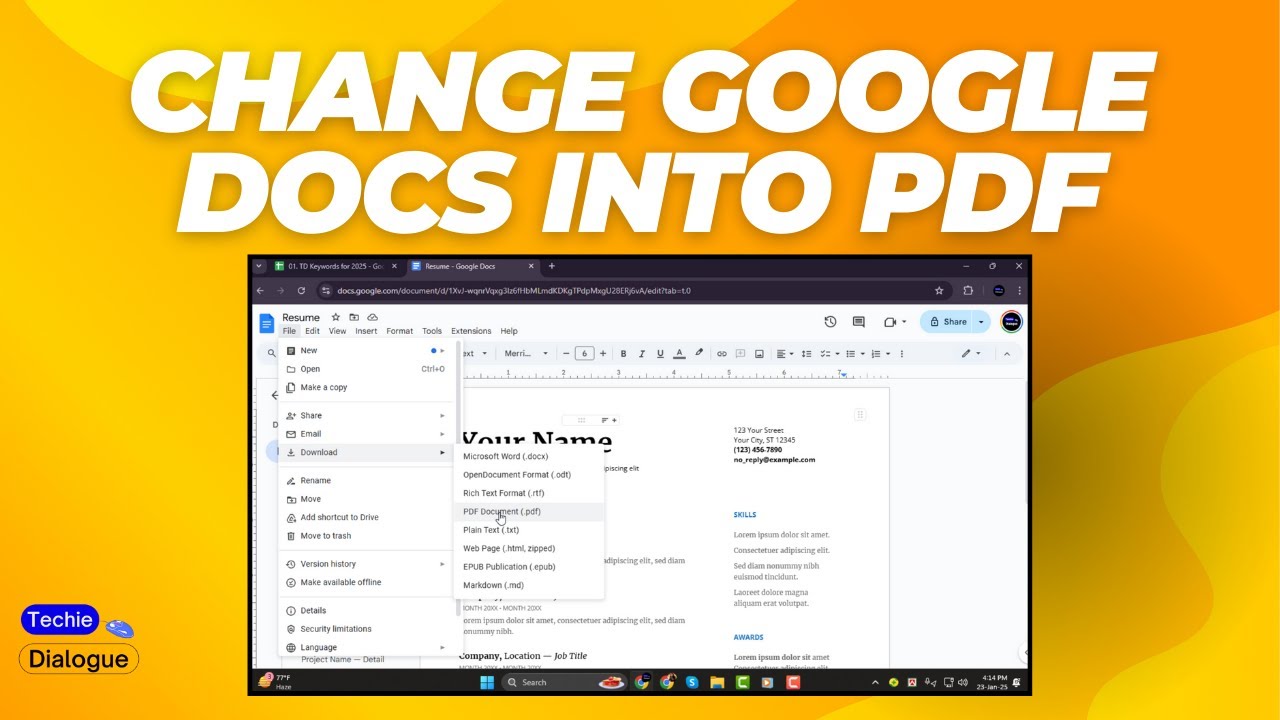Open the Extensions menu

coord(471,331)
